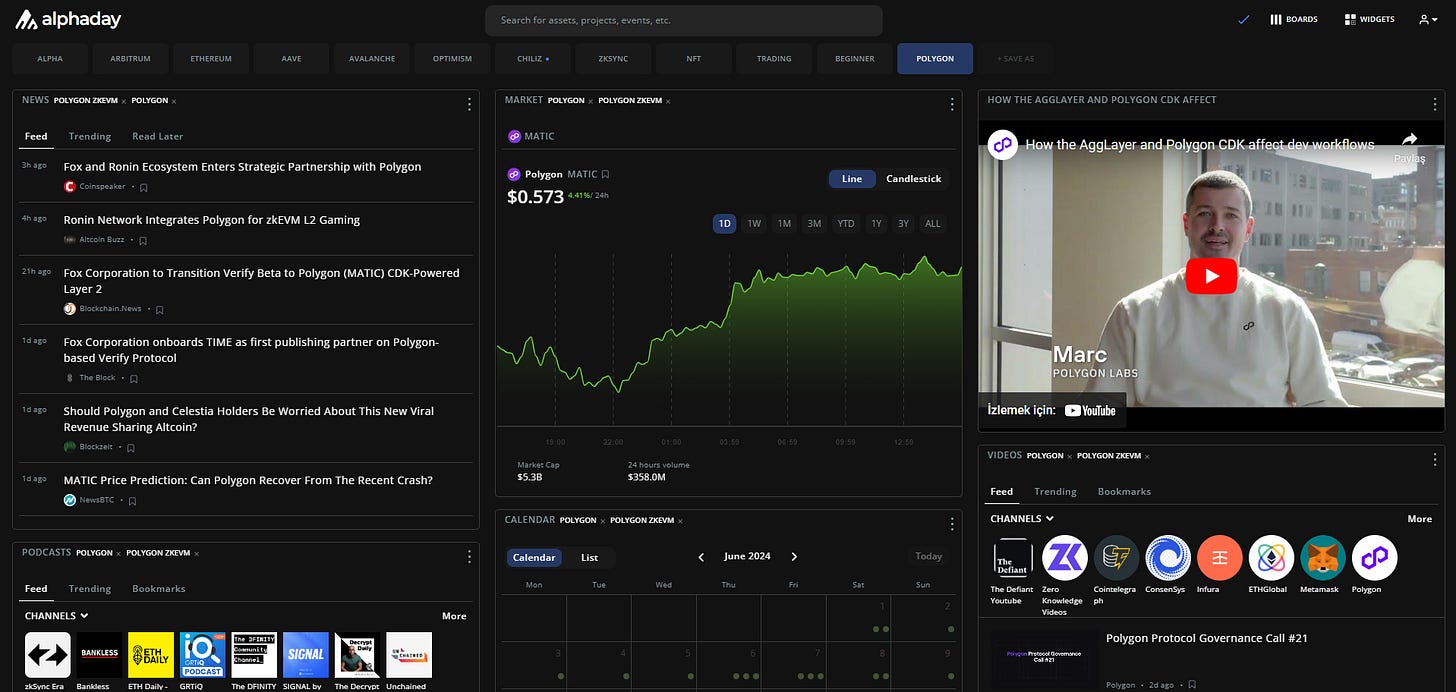The image size is (1456, 692).
Task: Remove Polygon zkEVM tag from News widget
Action: 124,101
